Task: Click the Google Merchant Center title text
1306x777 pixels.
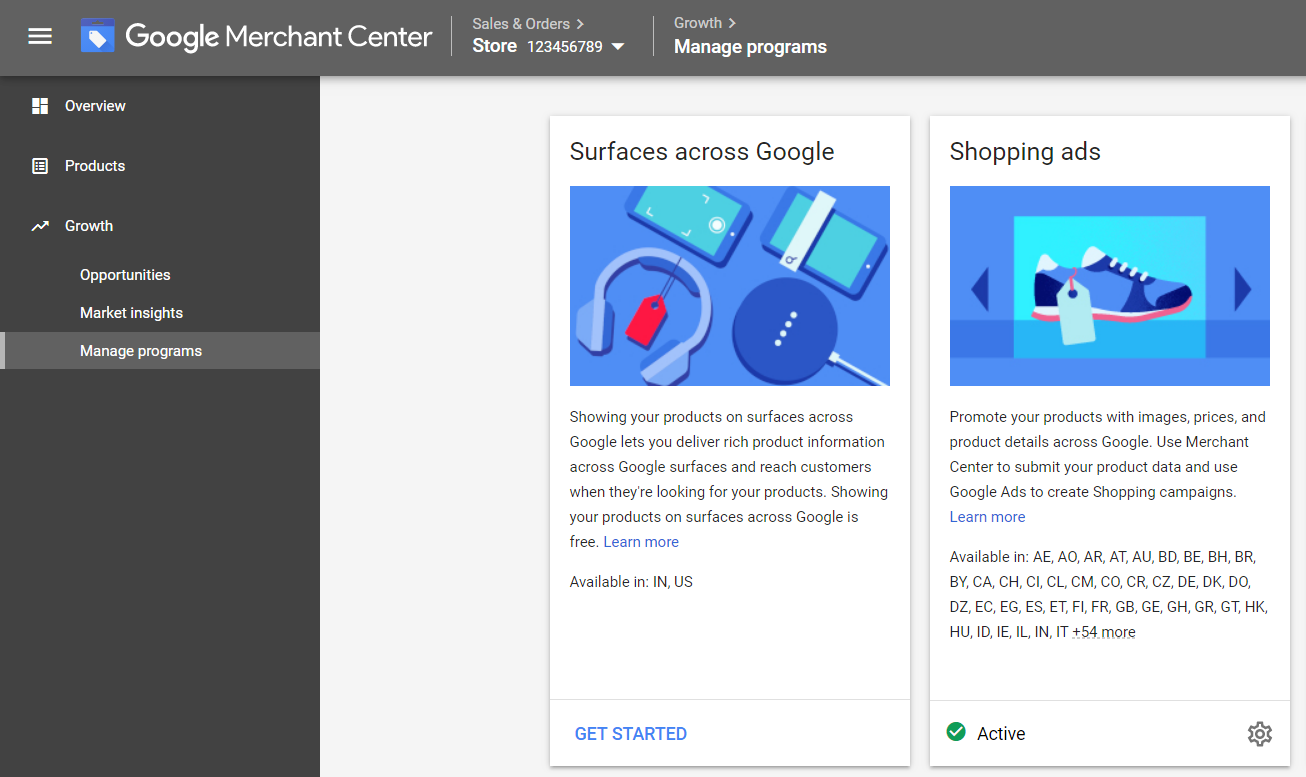Action: pos(279,37)
